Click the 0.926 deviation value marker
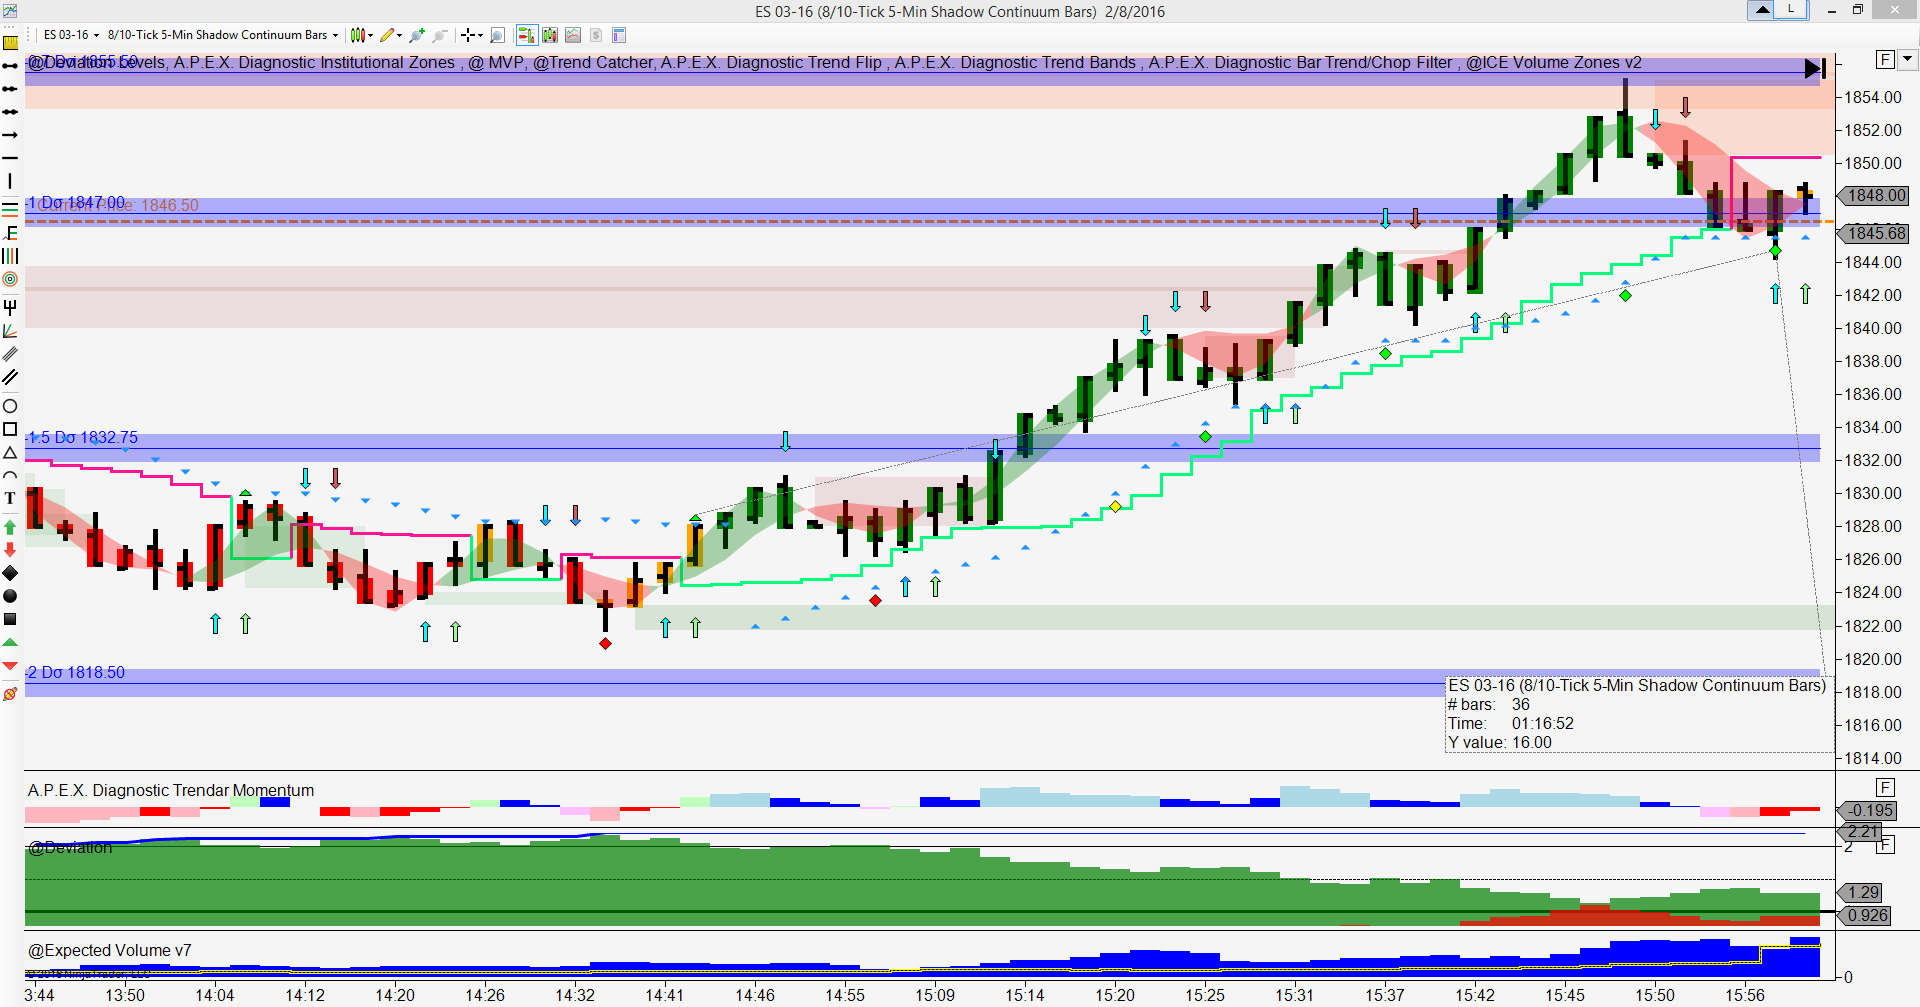 1865,915
